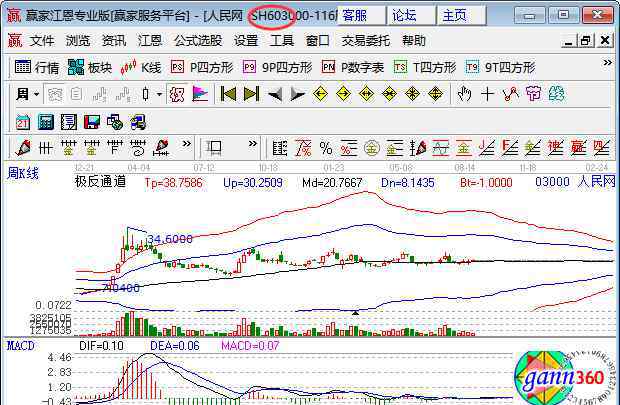Jump to last bar icon
620x405 pixels.
click(x=251, y=94)
